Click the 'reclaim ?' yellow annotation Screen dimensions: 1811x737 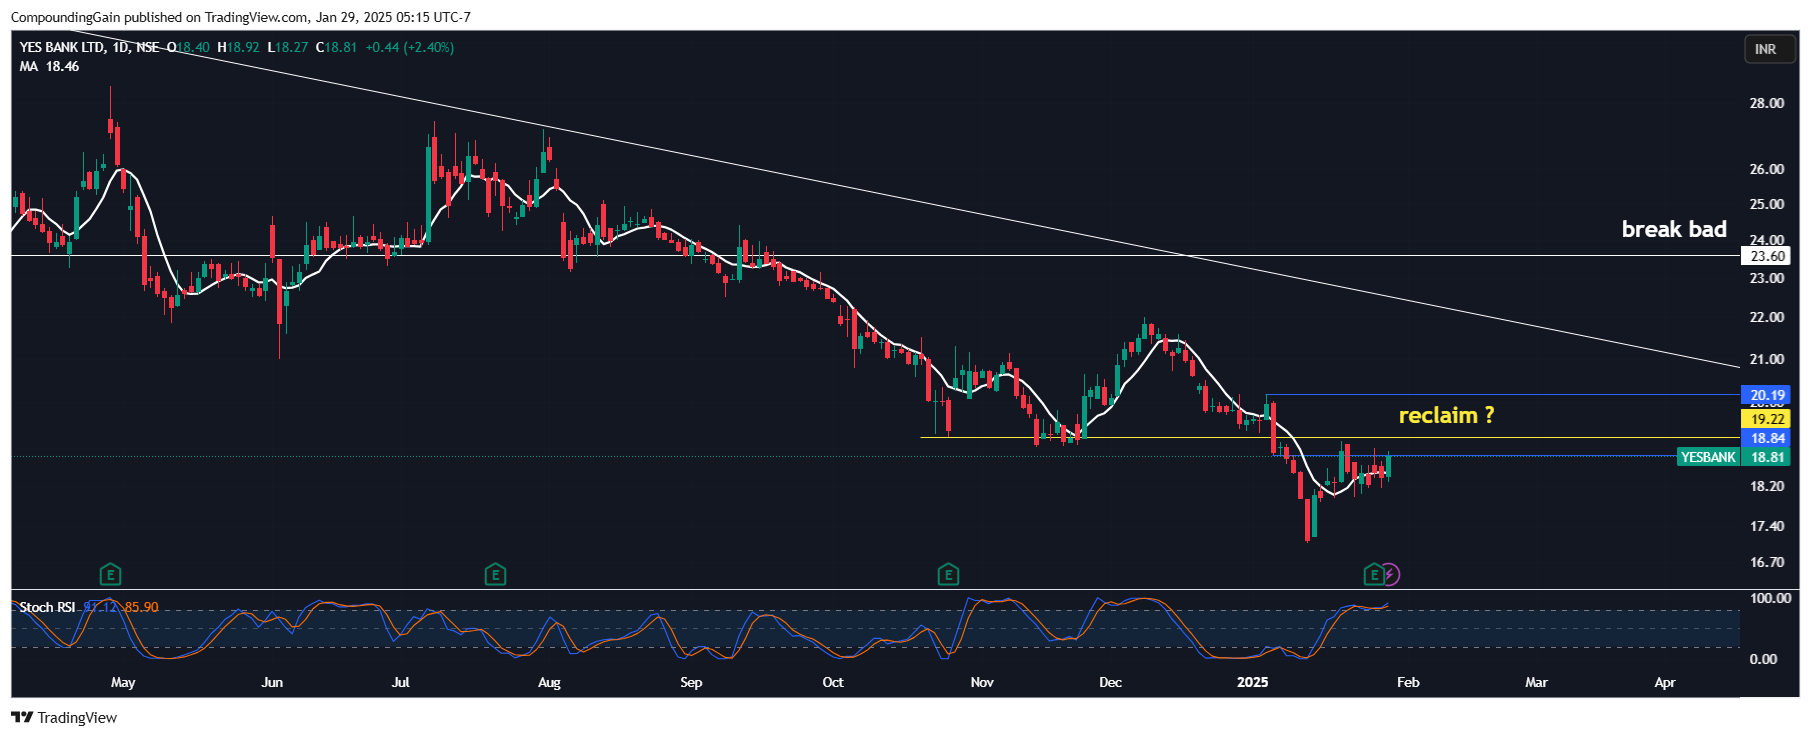coord(1446,415)
